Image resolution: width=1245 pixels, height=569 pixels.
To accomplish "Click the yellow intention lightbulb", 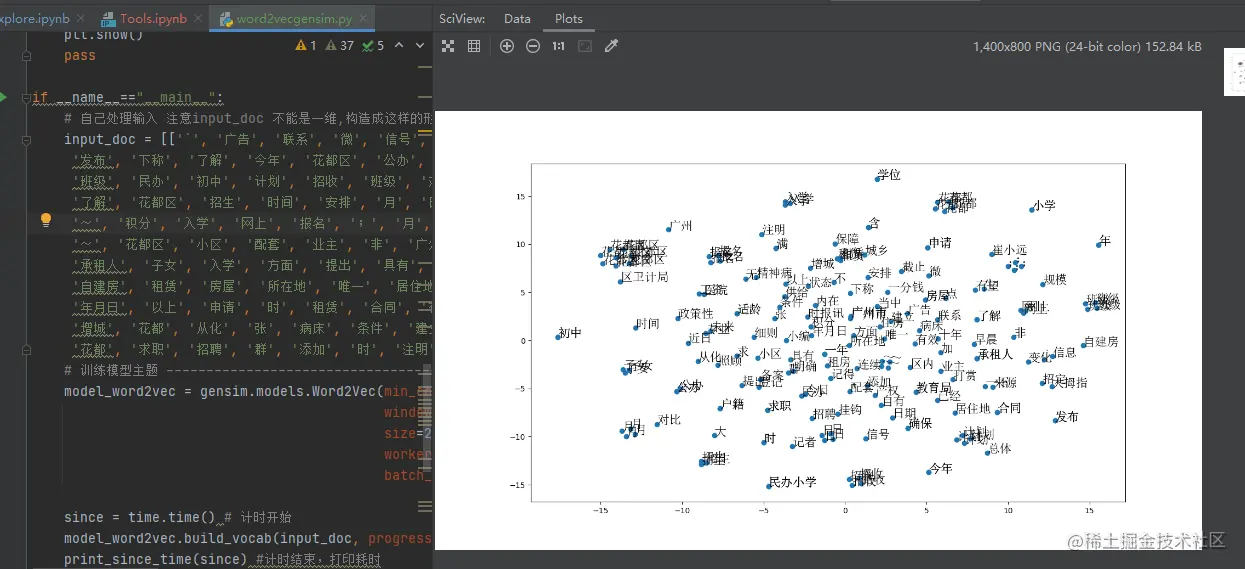I will point(45,219).
